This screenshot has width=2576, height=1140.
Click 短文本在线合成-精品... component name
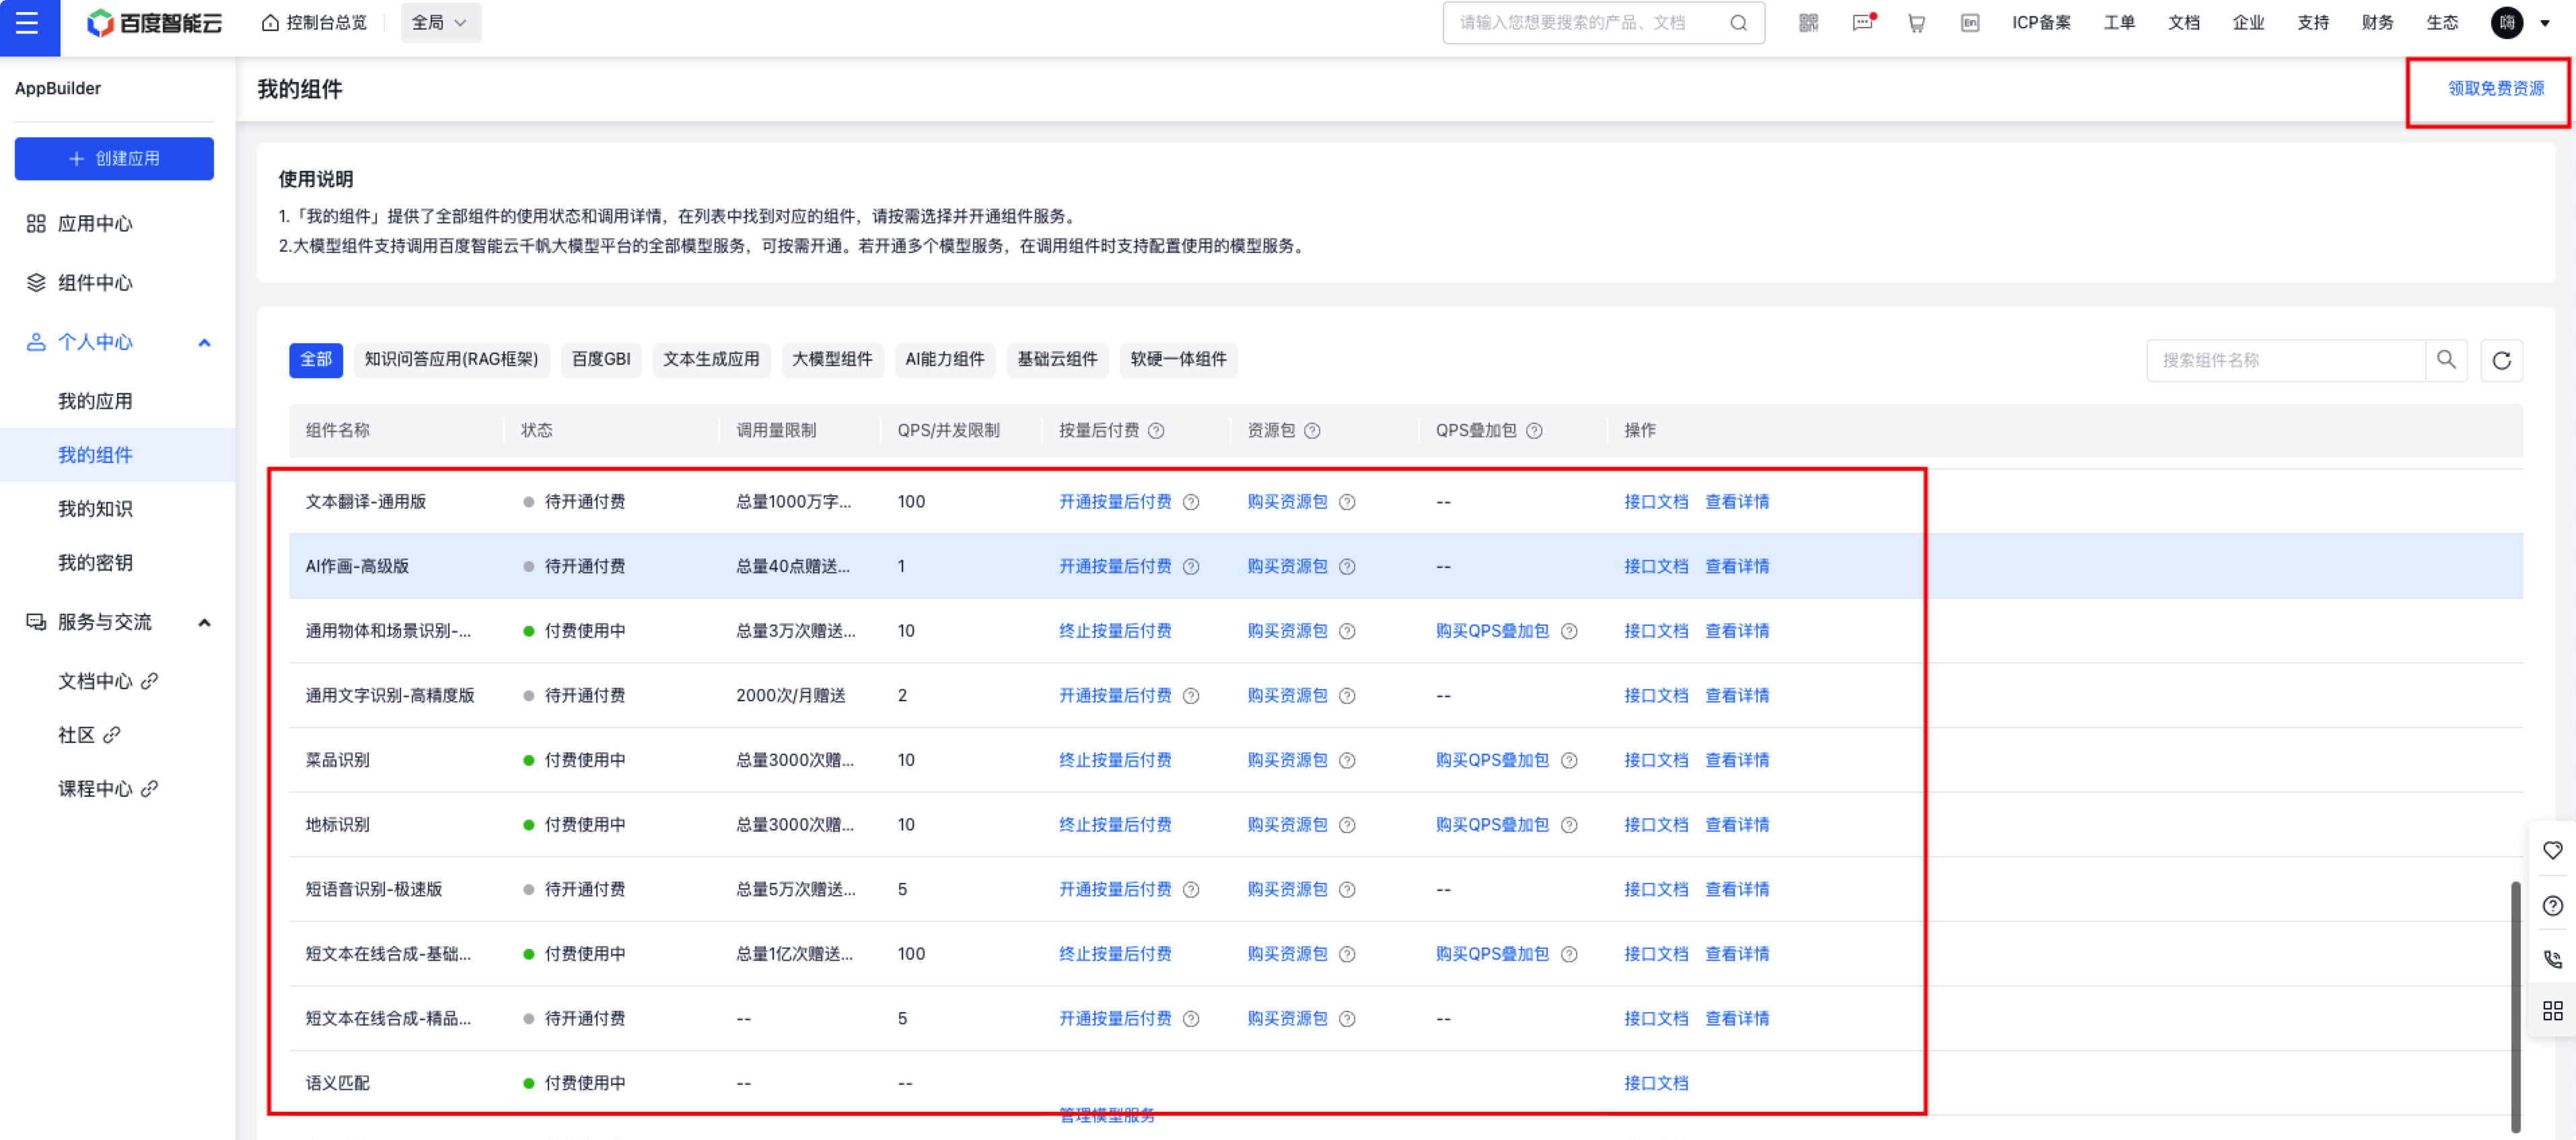pos(388,1019)
